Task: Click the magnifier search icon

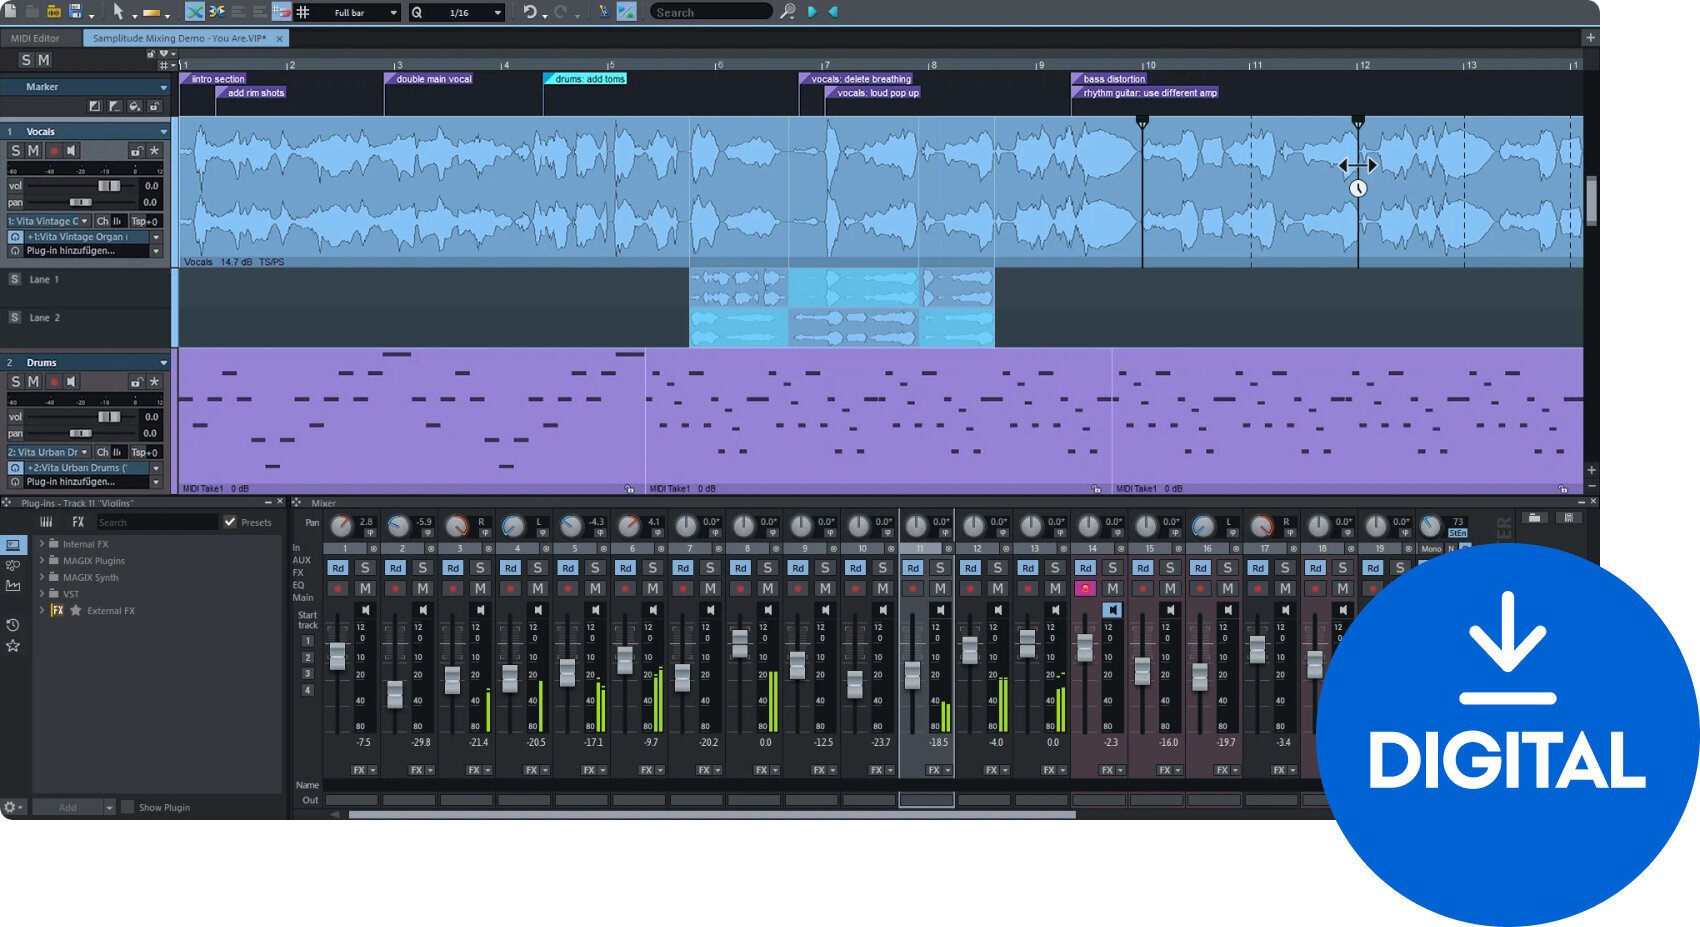Action: click(x=788, y=12)
